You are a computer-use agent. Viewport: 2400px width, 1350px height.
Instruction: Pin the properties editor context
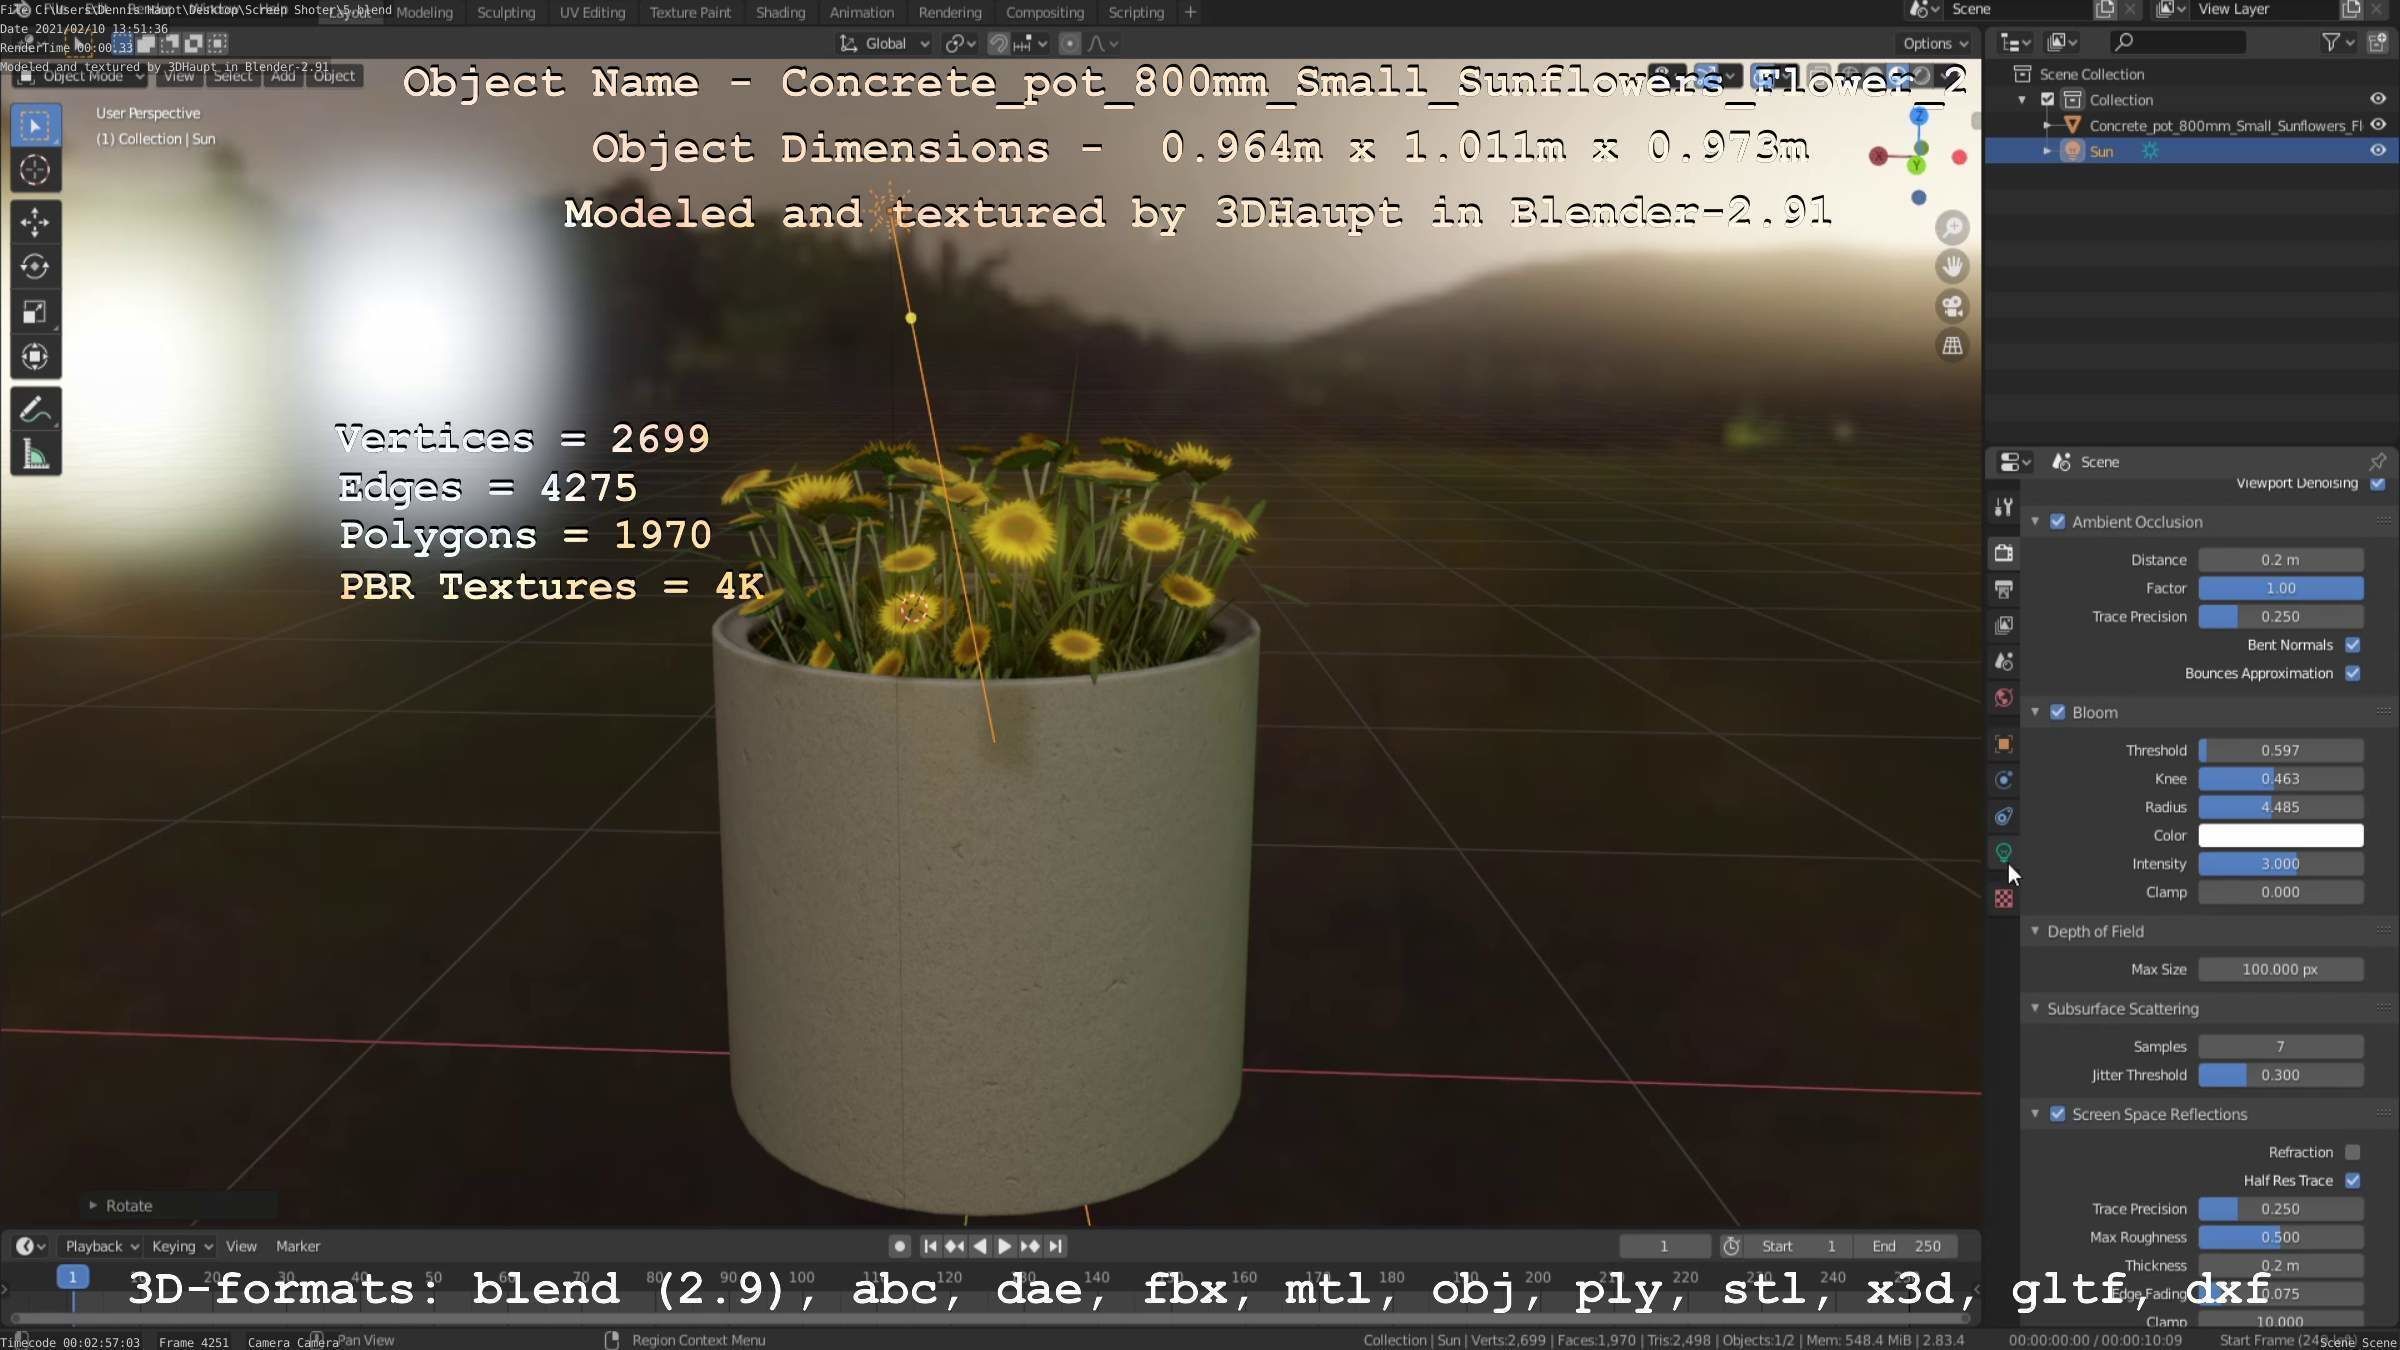coord(2377,462)
